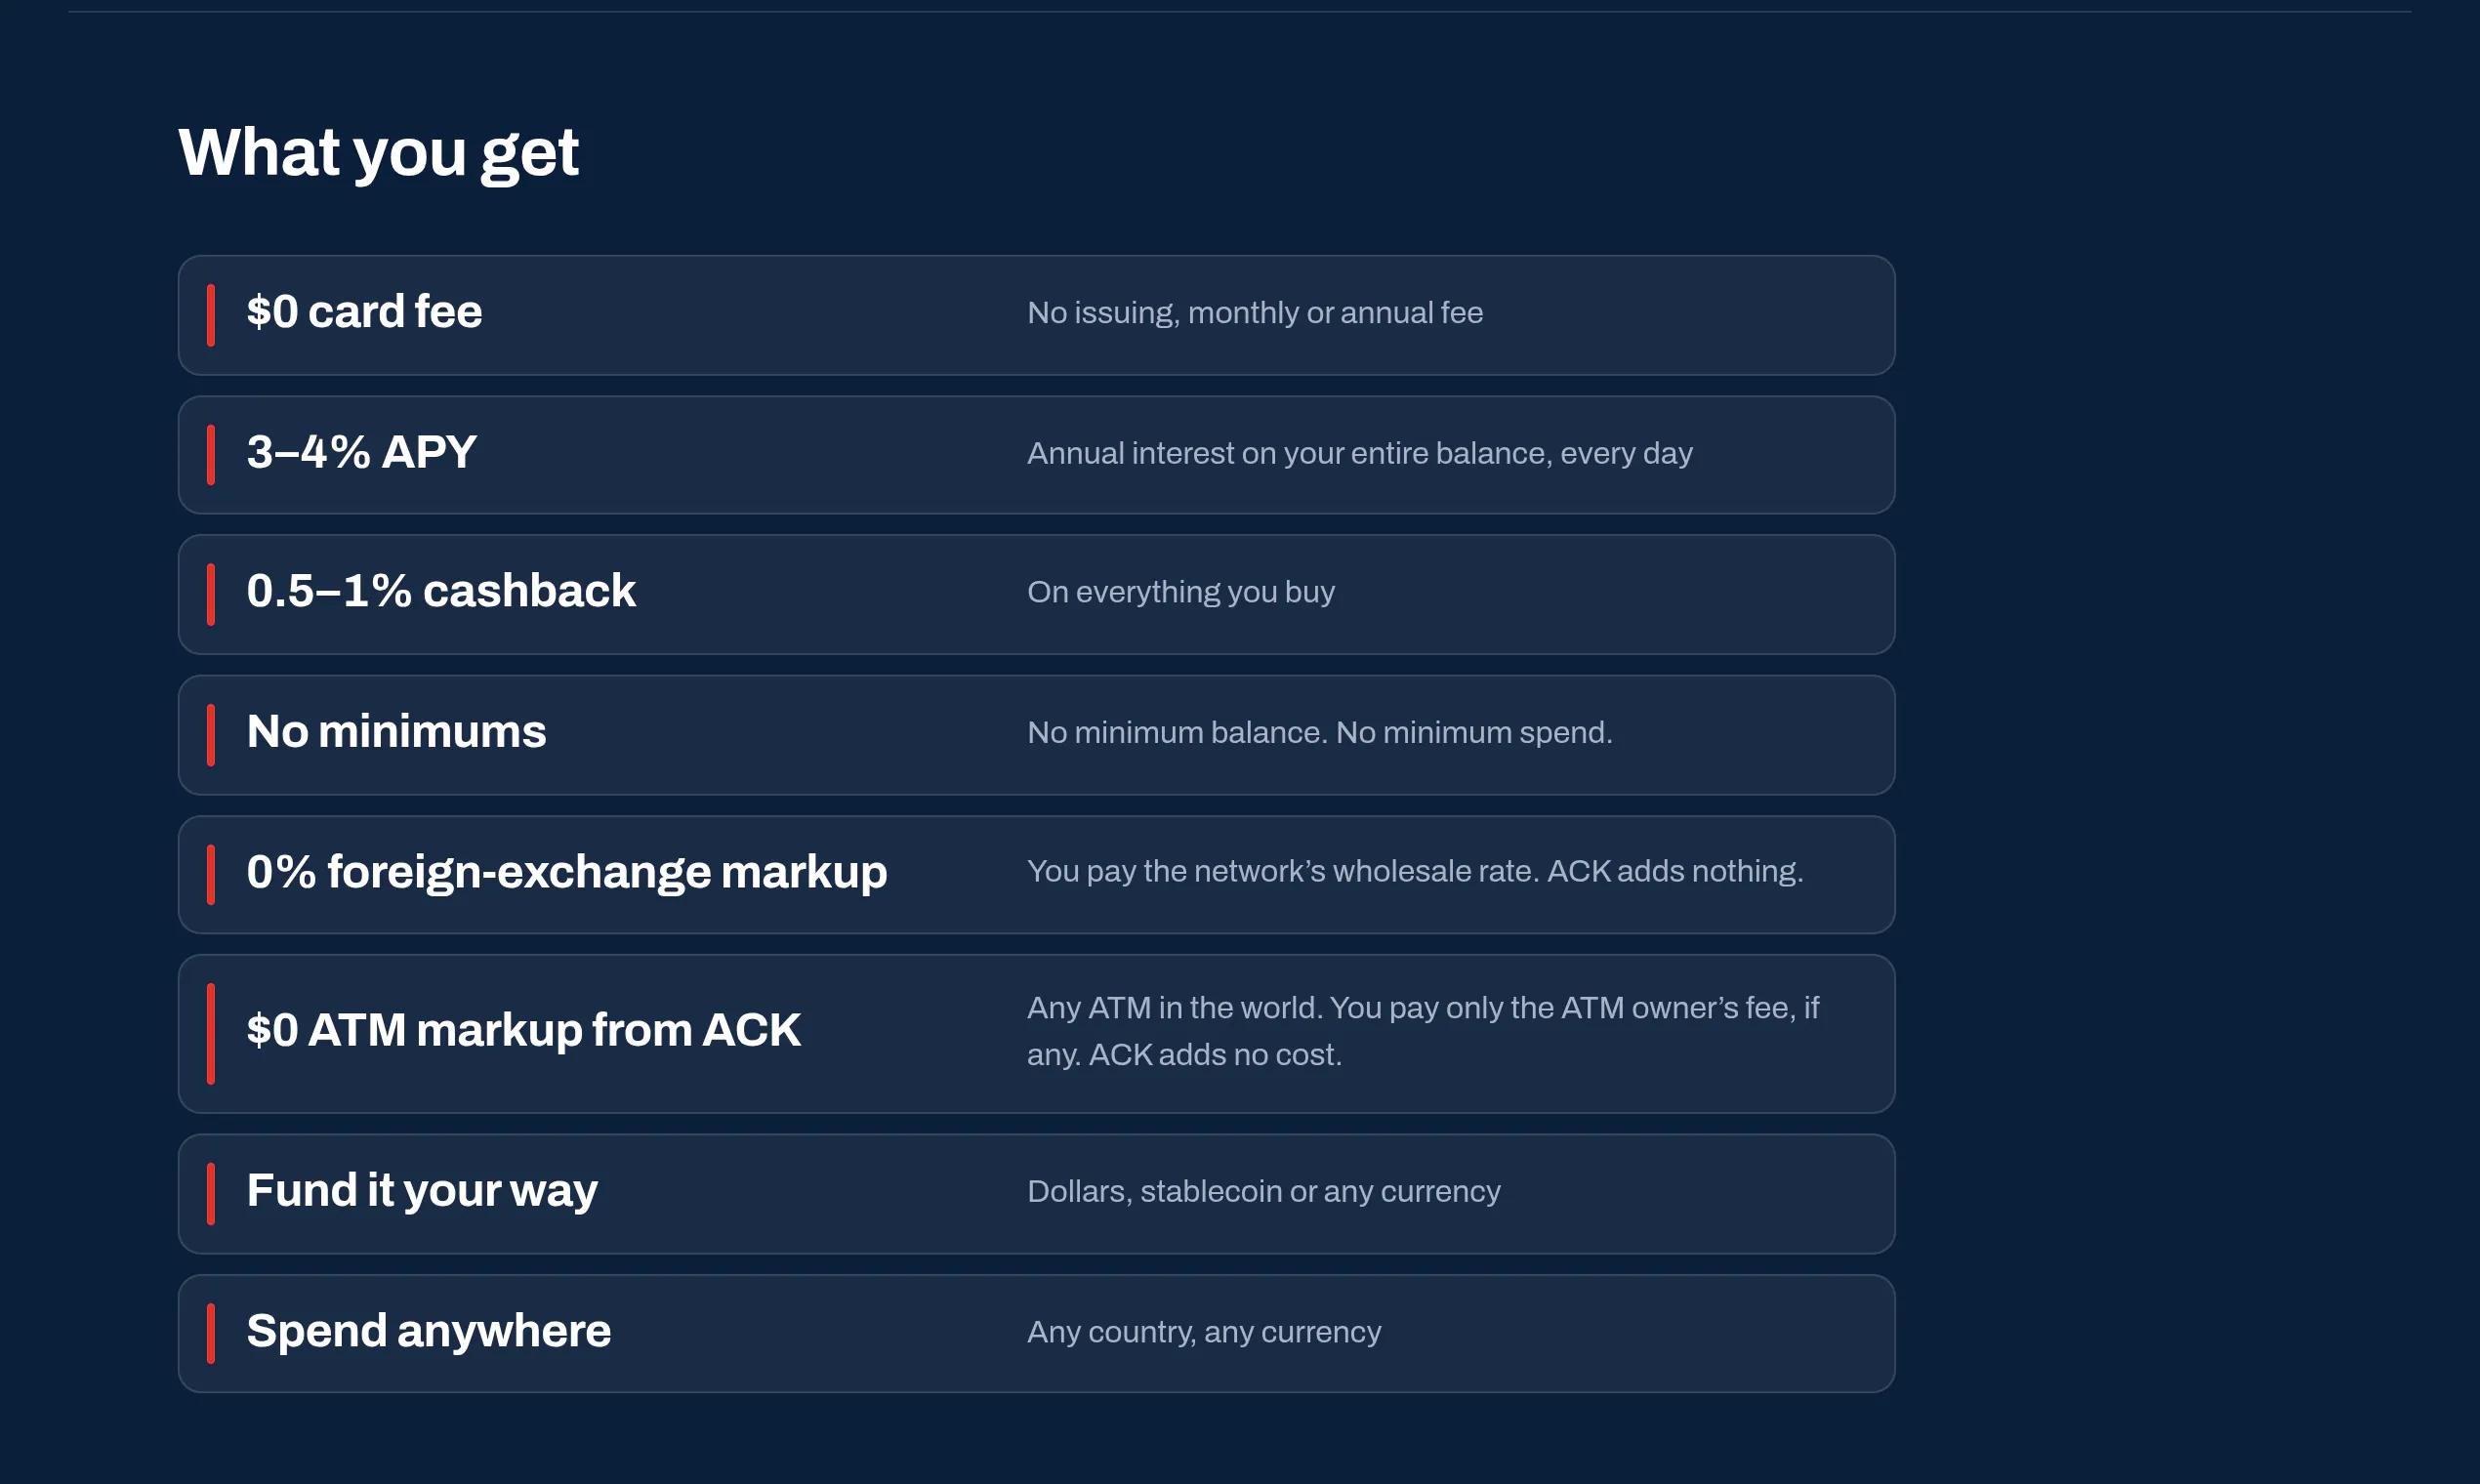Click red accent bar by 'Spend anywhere'
Screen dimensions: 2480x1484
pos(211,1333)
